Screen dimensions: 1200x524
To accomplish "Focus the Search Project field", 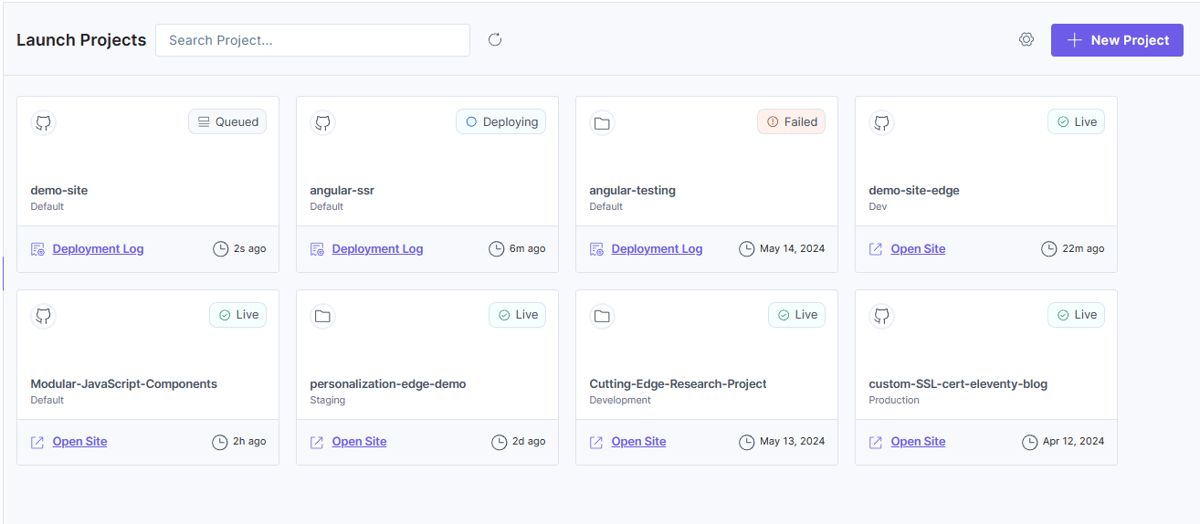I will pyautogui.click(x=312, y=40).
